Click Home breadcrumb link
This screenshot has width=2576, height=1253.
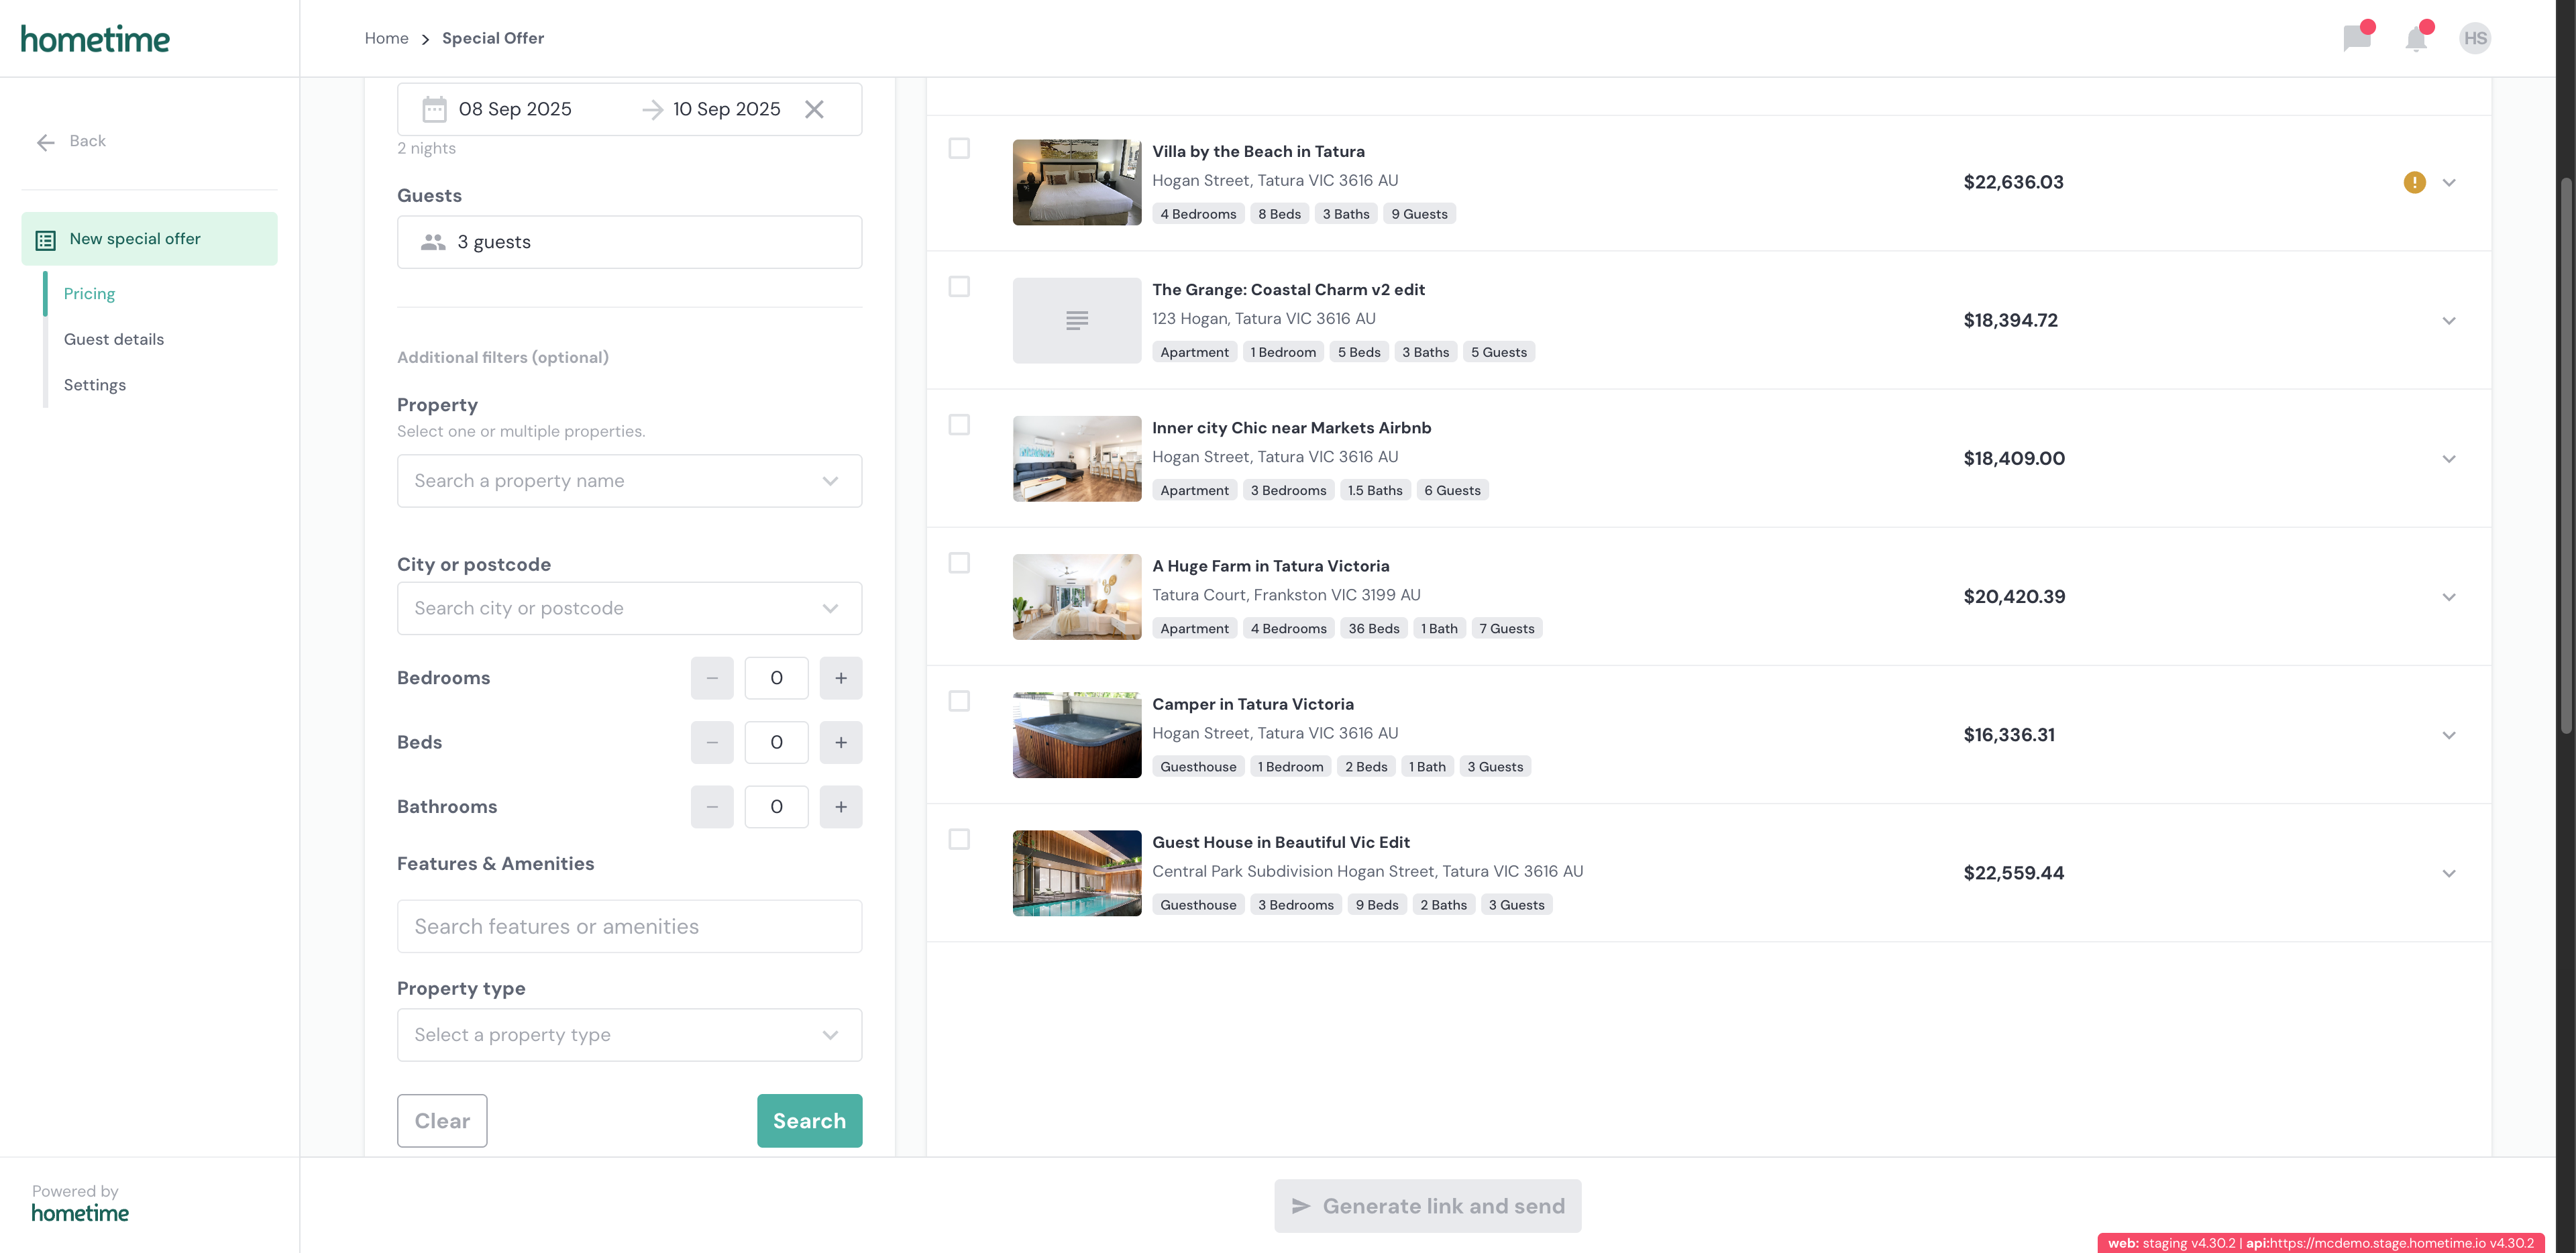click(386, 38)
